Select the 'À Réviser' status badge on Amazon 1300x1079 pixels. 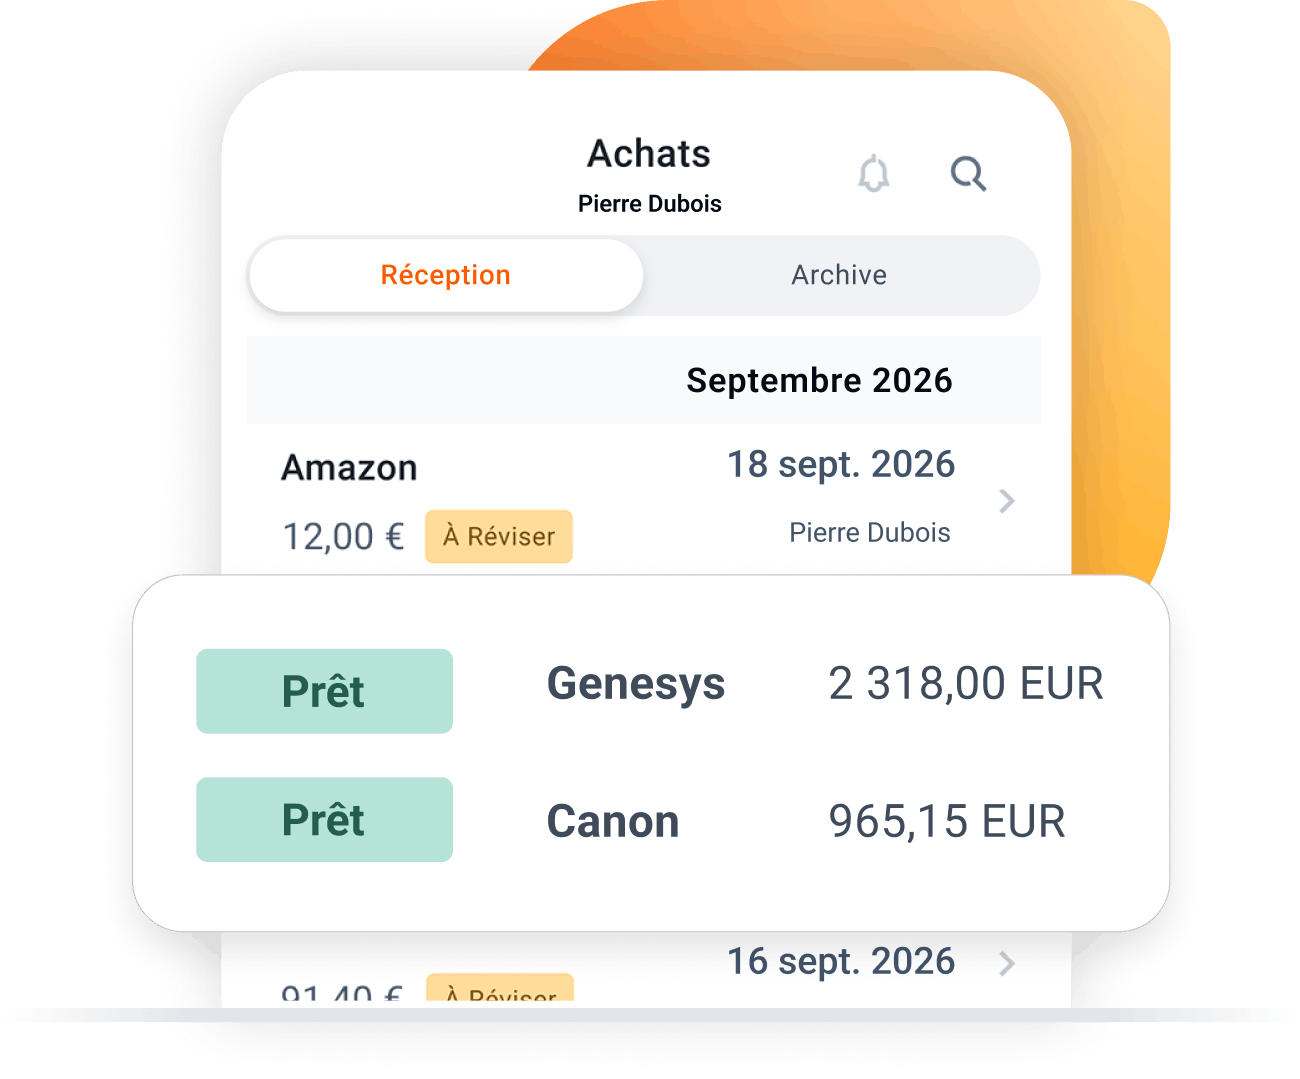(x=498, y=536)
